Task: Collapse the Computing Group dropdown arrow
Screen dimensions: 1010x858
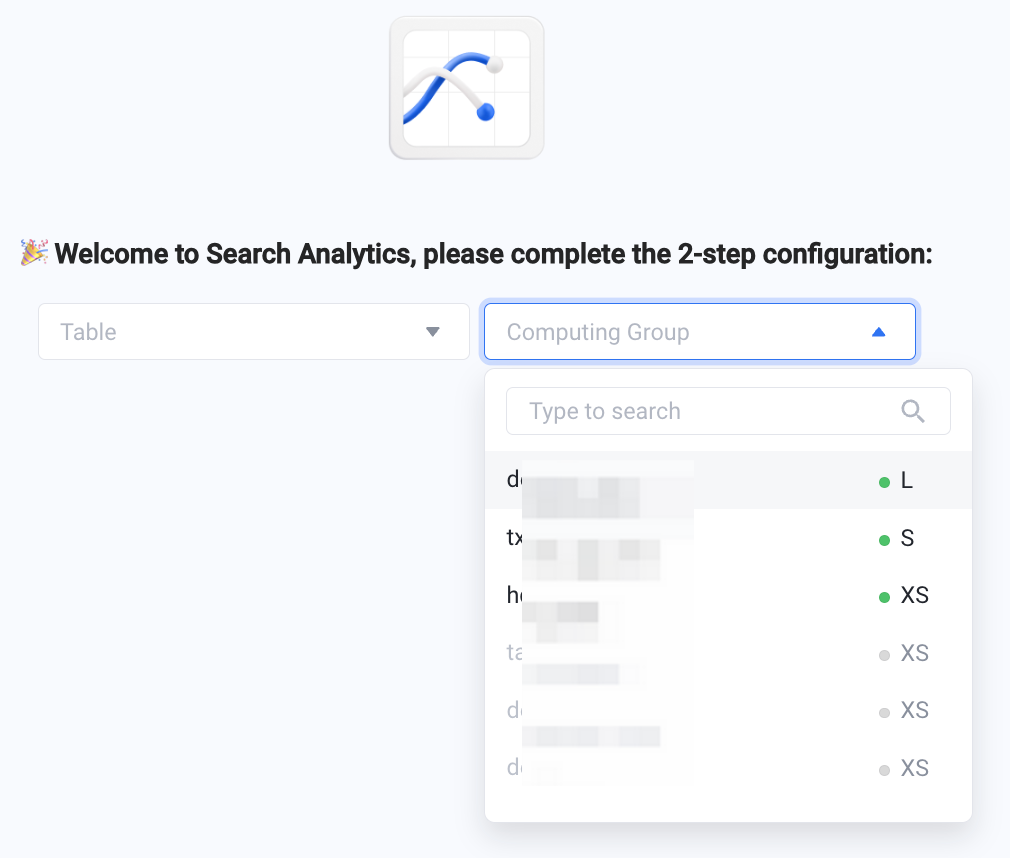Action: click(879, 332)
